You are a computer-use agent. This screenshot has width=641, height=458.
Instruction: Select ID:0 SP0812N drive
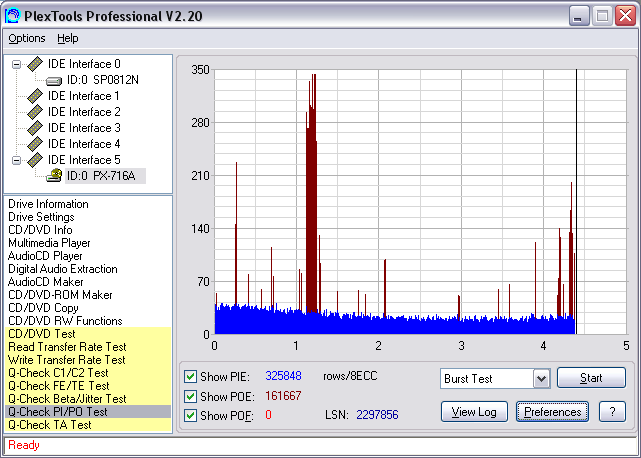pos(103,80)
